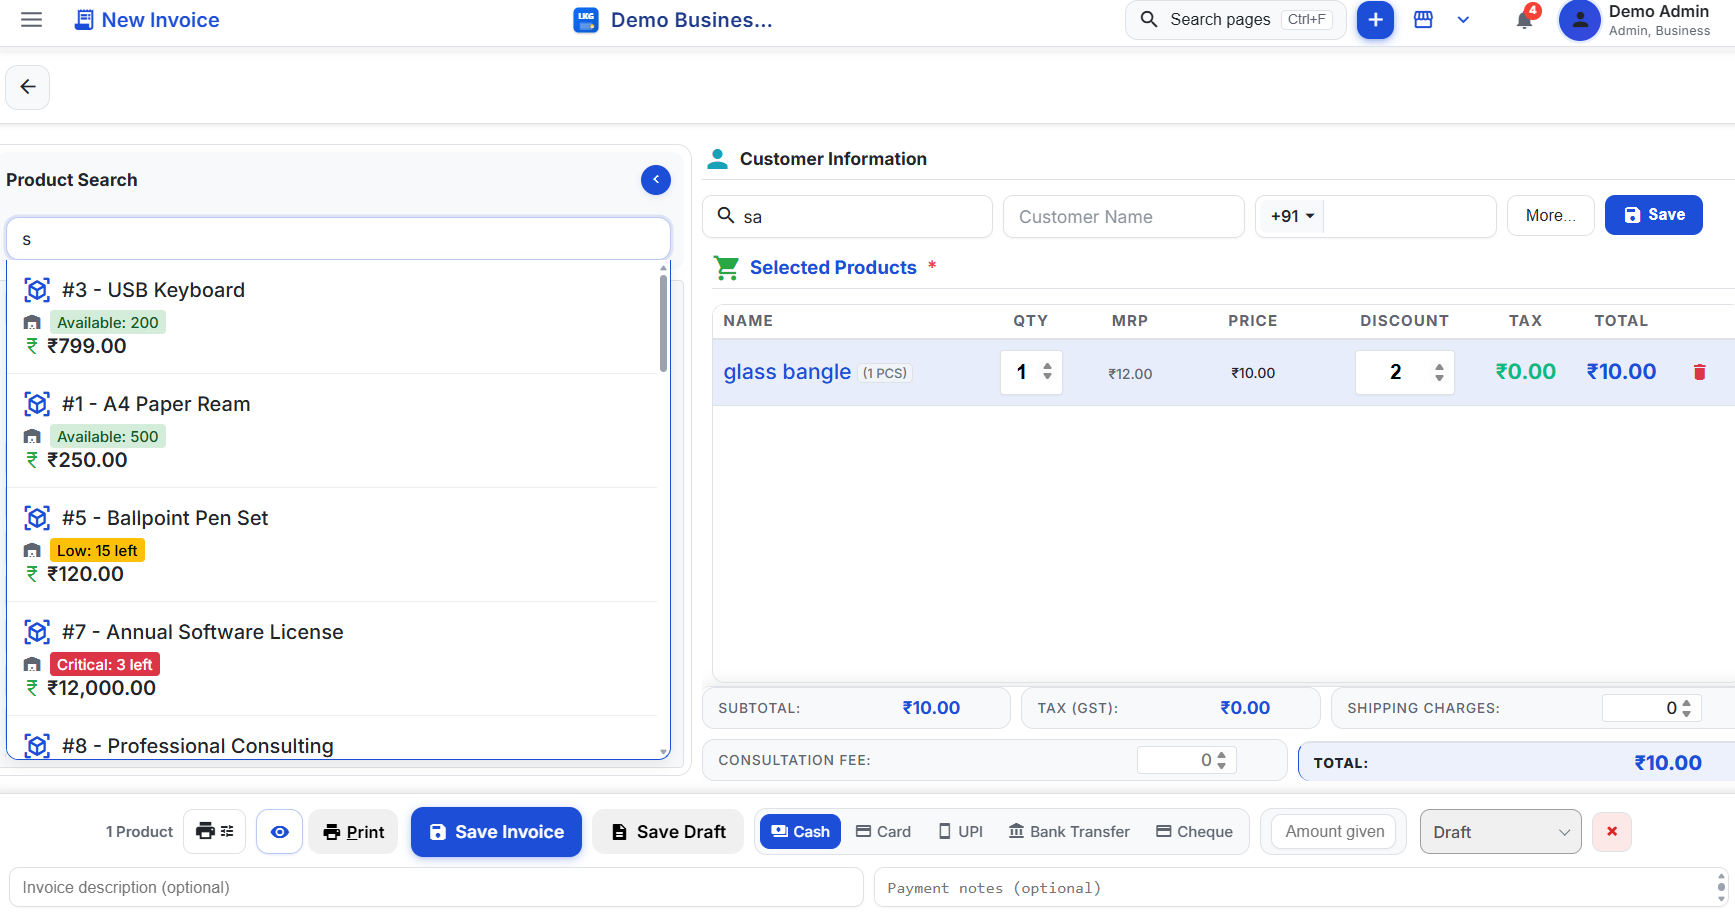Click the Invoice description field
The height and width of the screenshot is (912, 1735).
coord(436,887)
